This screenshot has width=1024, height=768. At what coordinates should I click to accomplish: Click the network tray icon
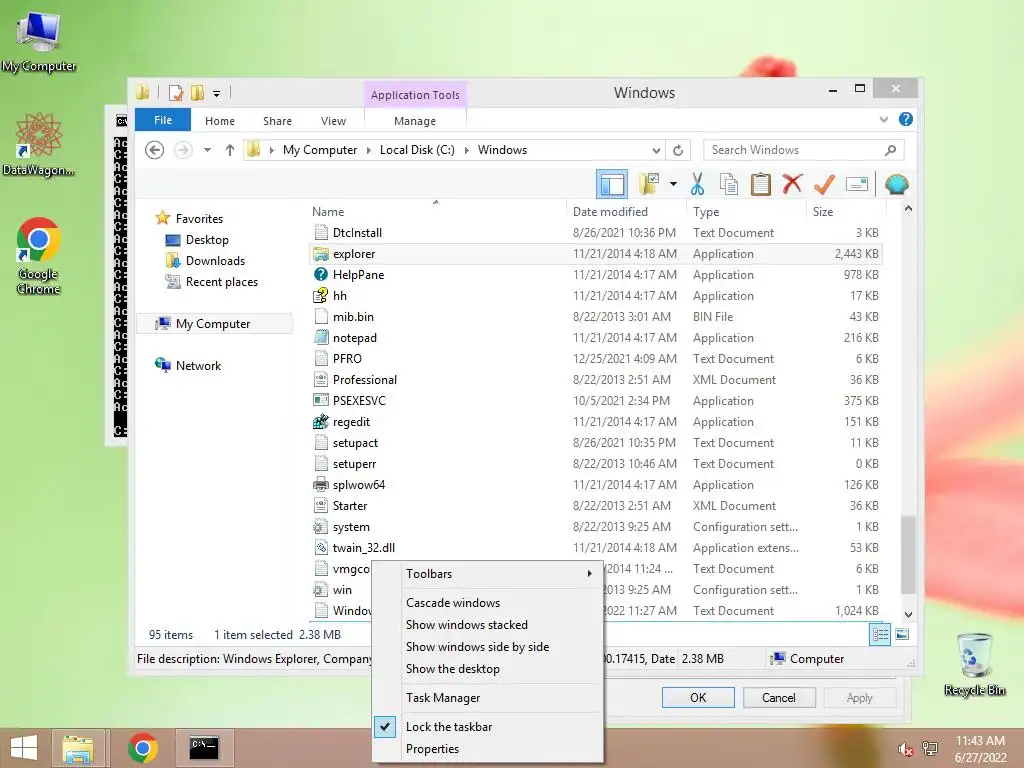click(930, 748)
